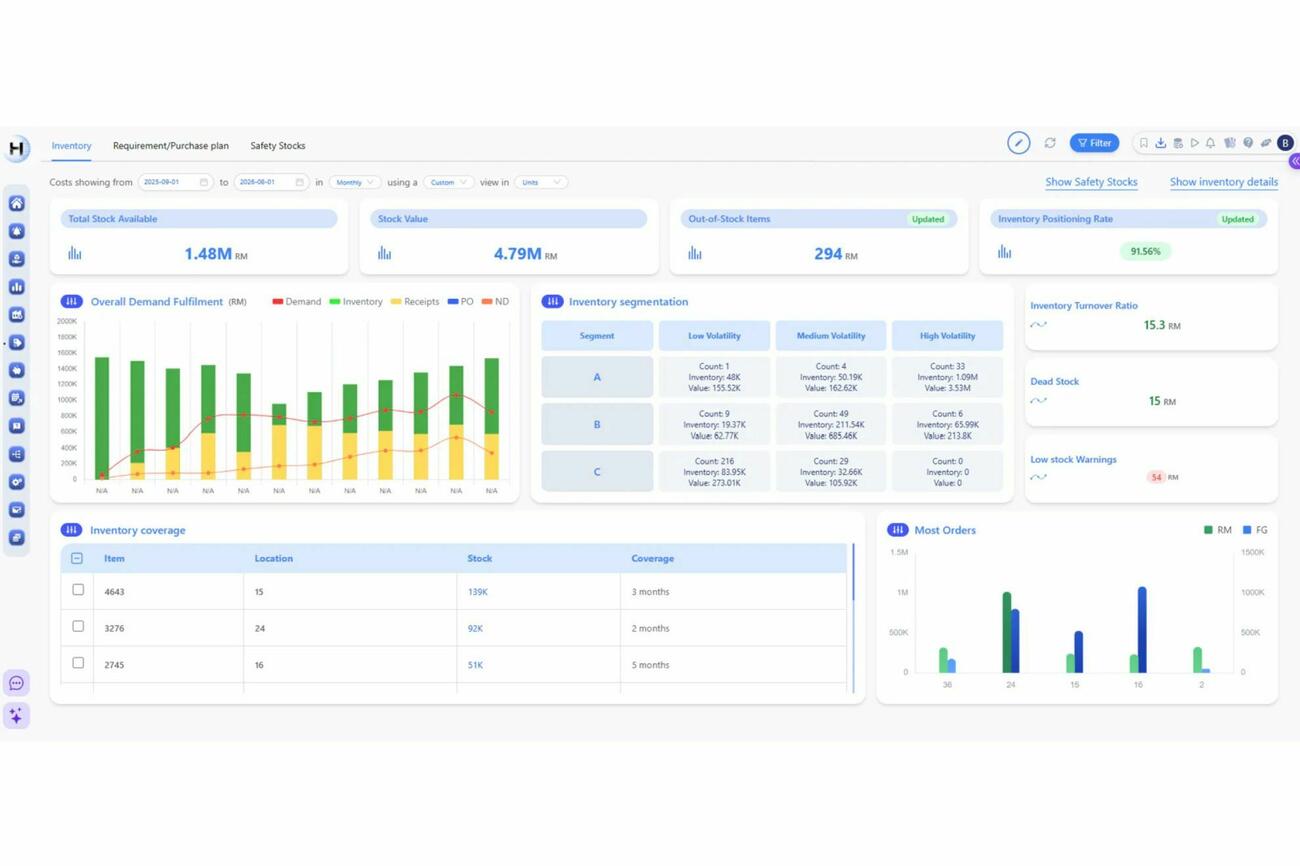Toggle the select-all checkbox in the Item header
The image size is (1300, 866).
point(77,558)
